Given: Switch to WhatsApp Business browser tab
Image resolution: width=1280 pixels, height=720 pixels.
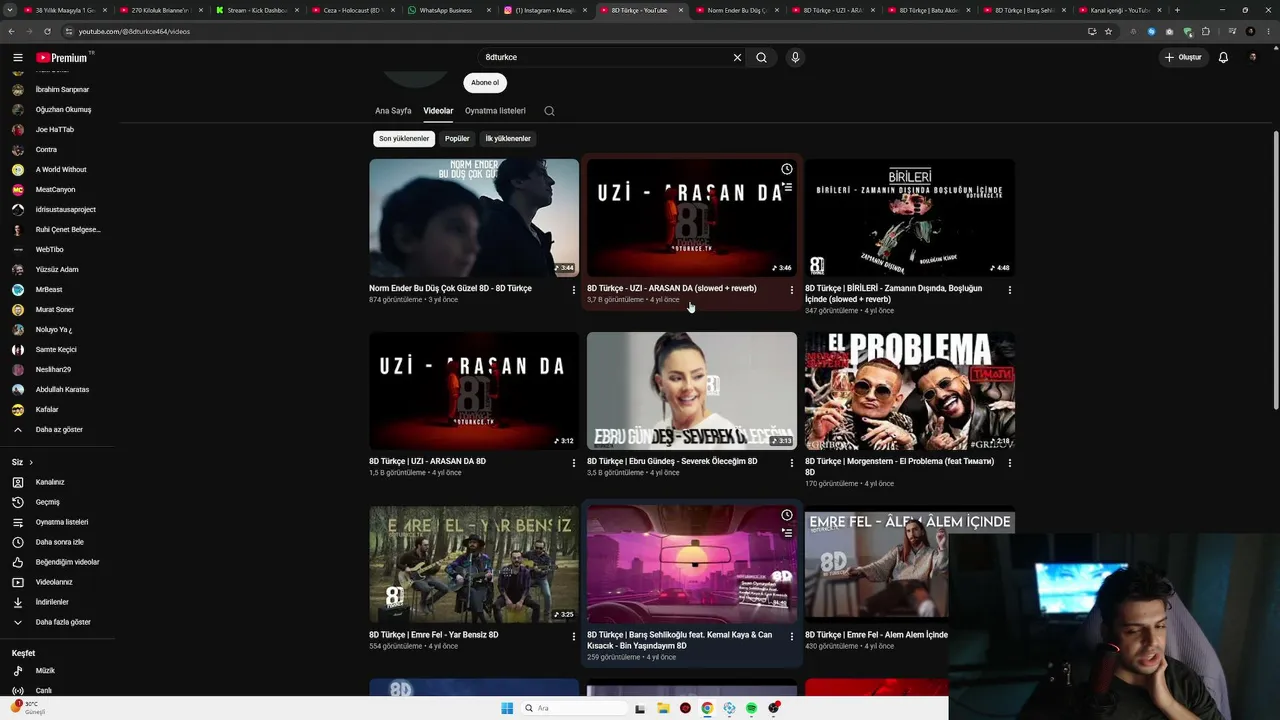Looking at the screenshot, I should coord(449,10).
